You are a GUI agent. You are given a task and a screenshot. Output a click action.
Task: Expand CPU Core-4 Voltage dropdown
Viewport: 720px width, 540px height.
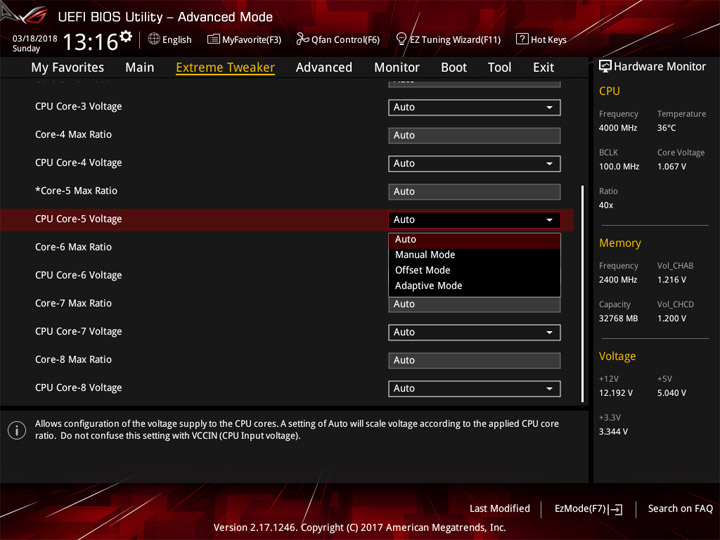pos(474,164)
